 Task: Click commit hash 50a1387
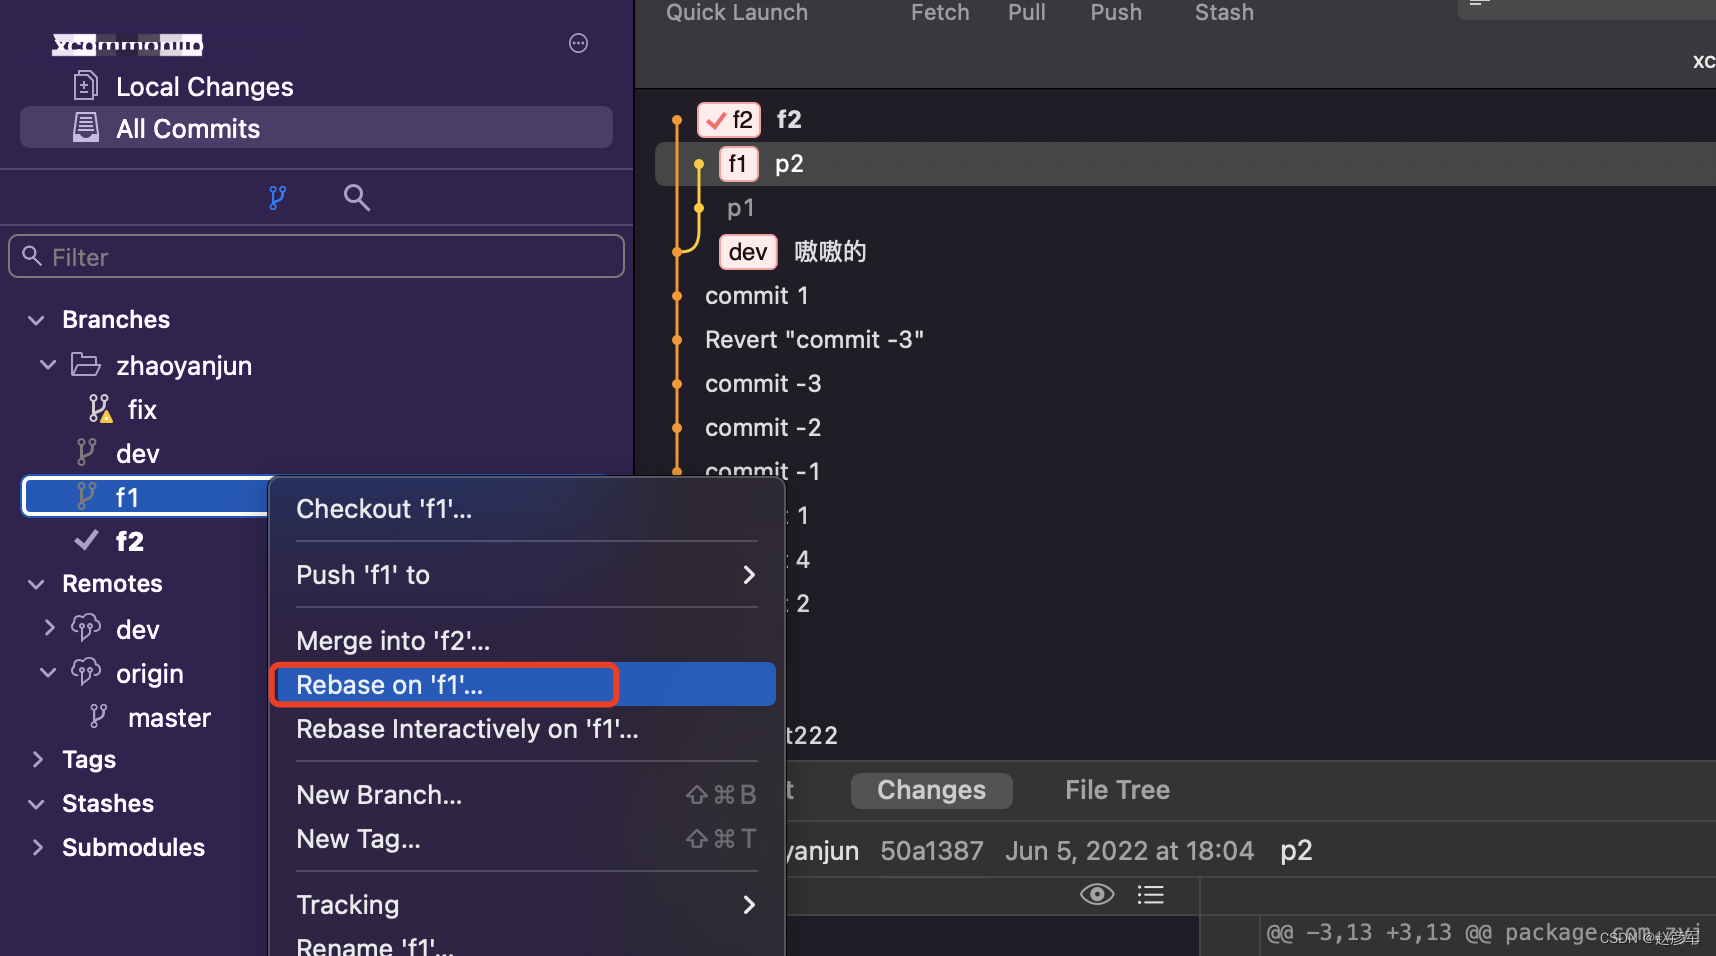coord(931,850)
